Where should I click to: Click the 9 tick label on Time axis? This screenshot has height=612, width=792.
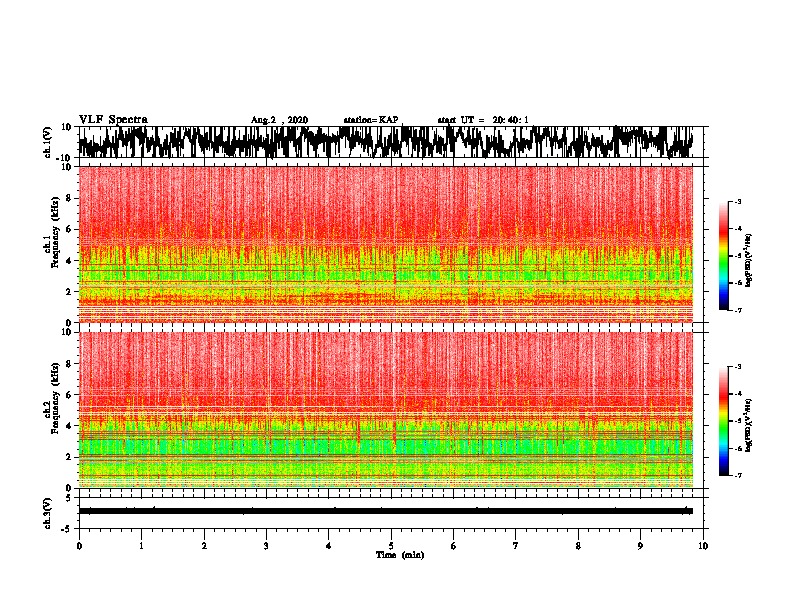(x=640, y=546)
